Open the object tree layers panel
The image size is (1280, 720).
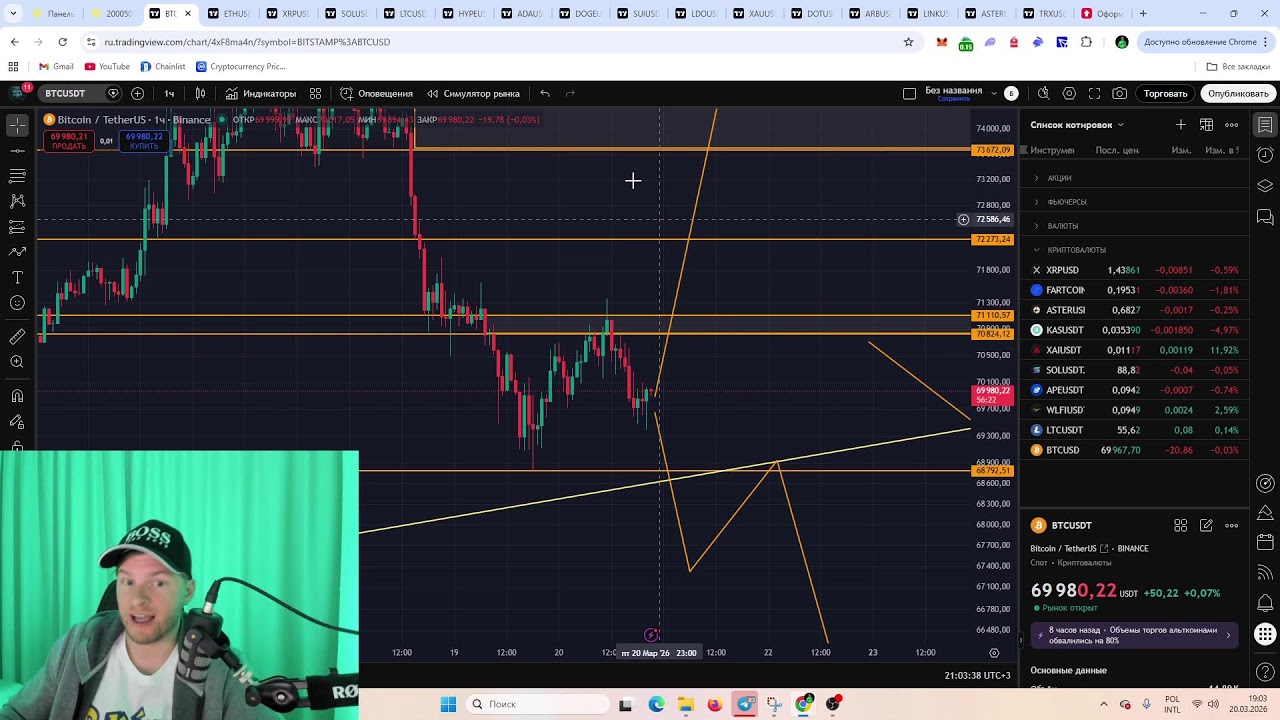[1265, 186]
